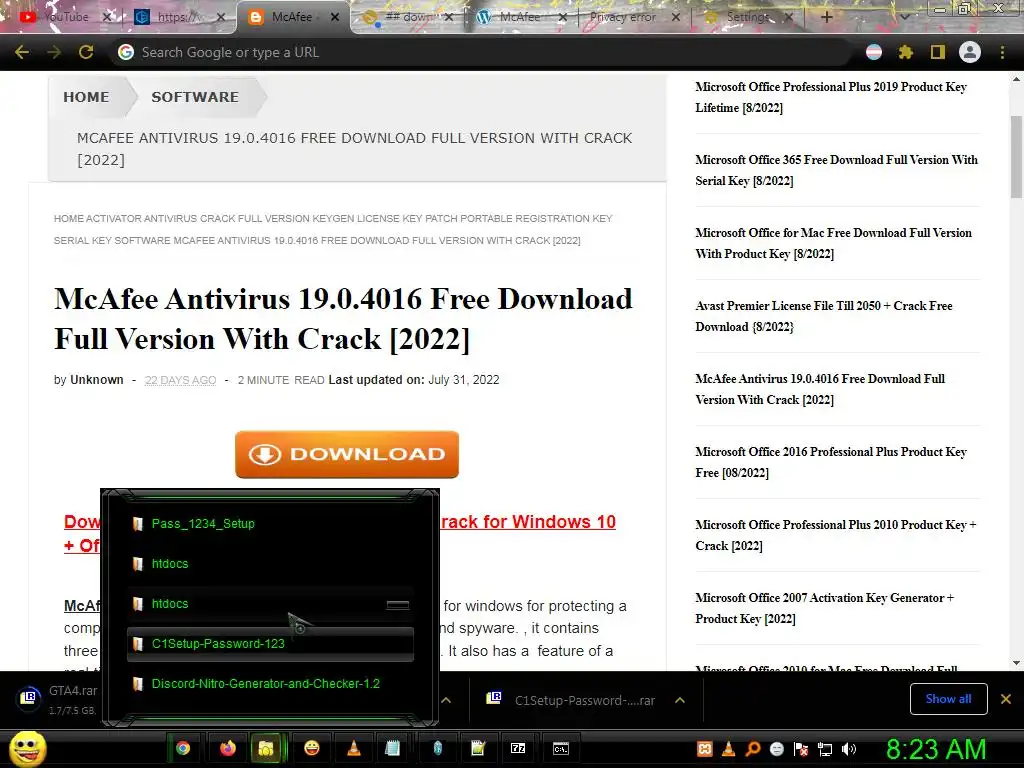This screenshot has width=1024, height=768.
Task: Toggle the browser side panel
Action: click(x=938, y=52)
